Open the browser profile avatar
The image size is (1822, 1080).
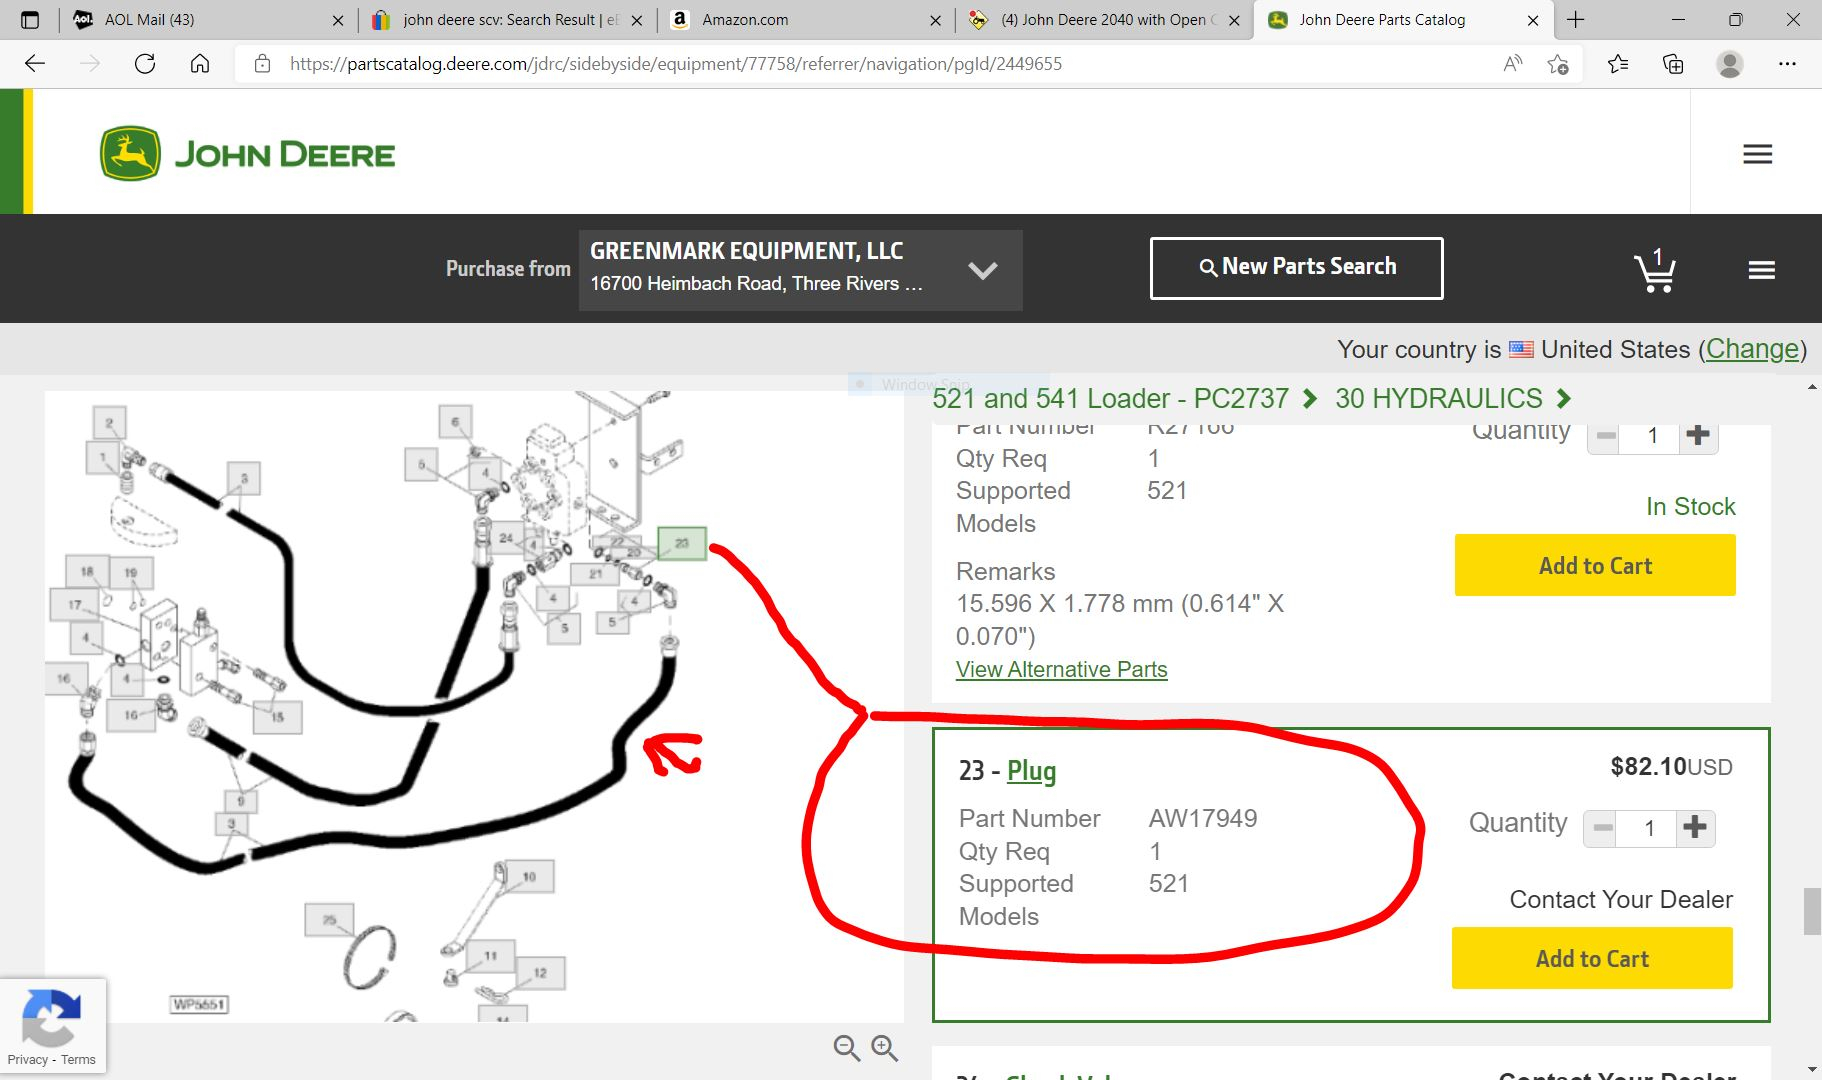coord(1730,64)
